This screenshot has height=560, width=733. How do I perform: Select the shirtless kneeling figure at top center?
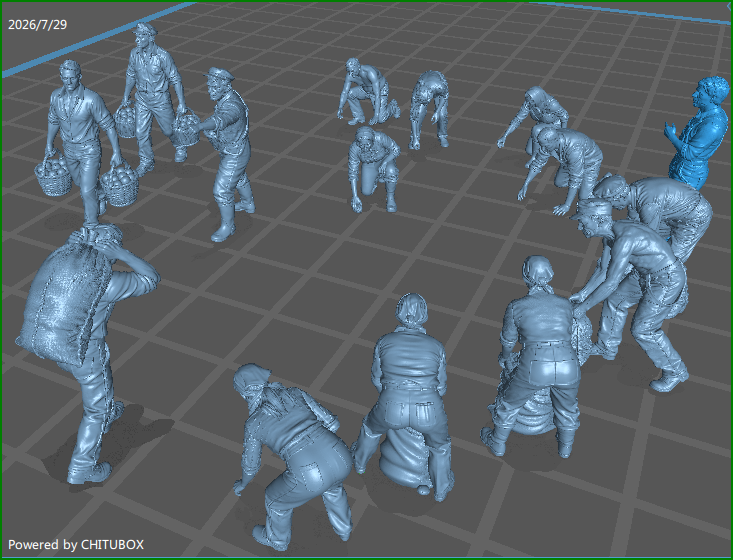click(367, 91)
